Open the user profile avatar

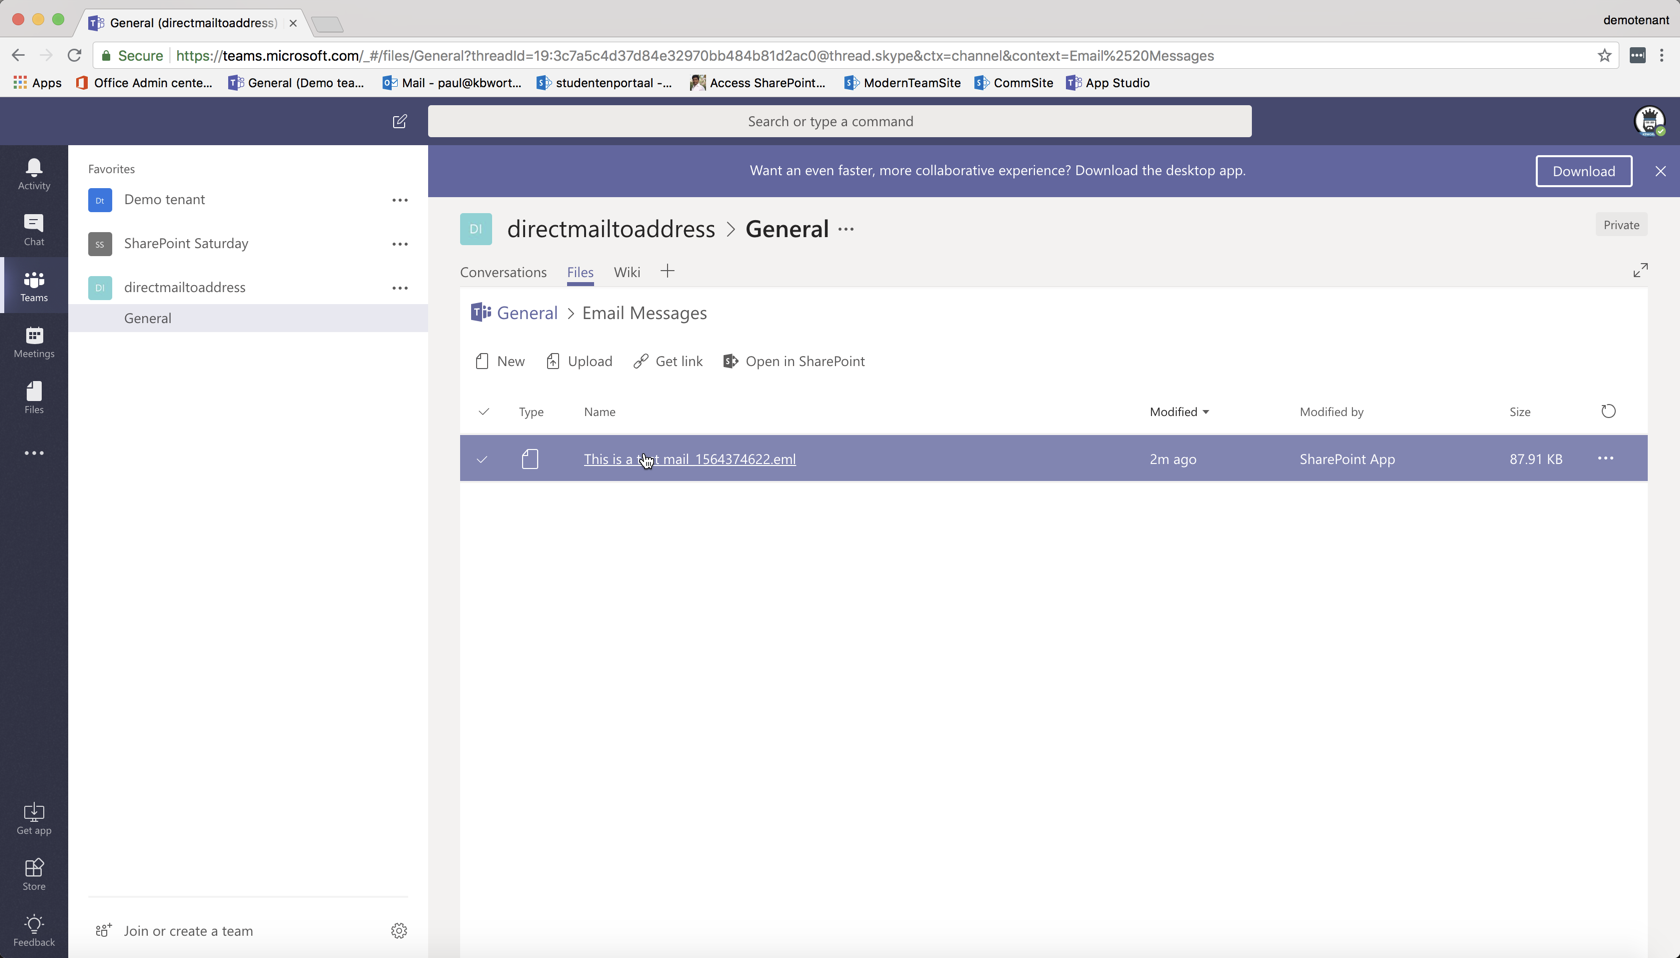pos(1649,121)
